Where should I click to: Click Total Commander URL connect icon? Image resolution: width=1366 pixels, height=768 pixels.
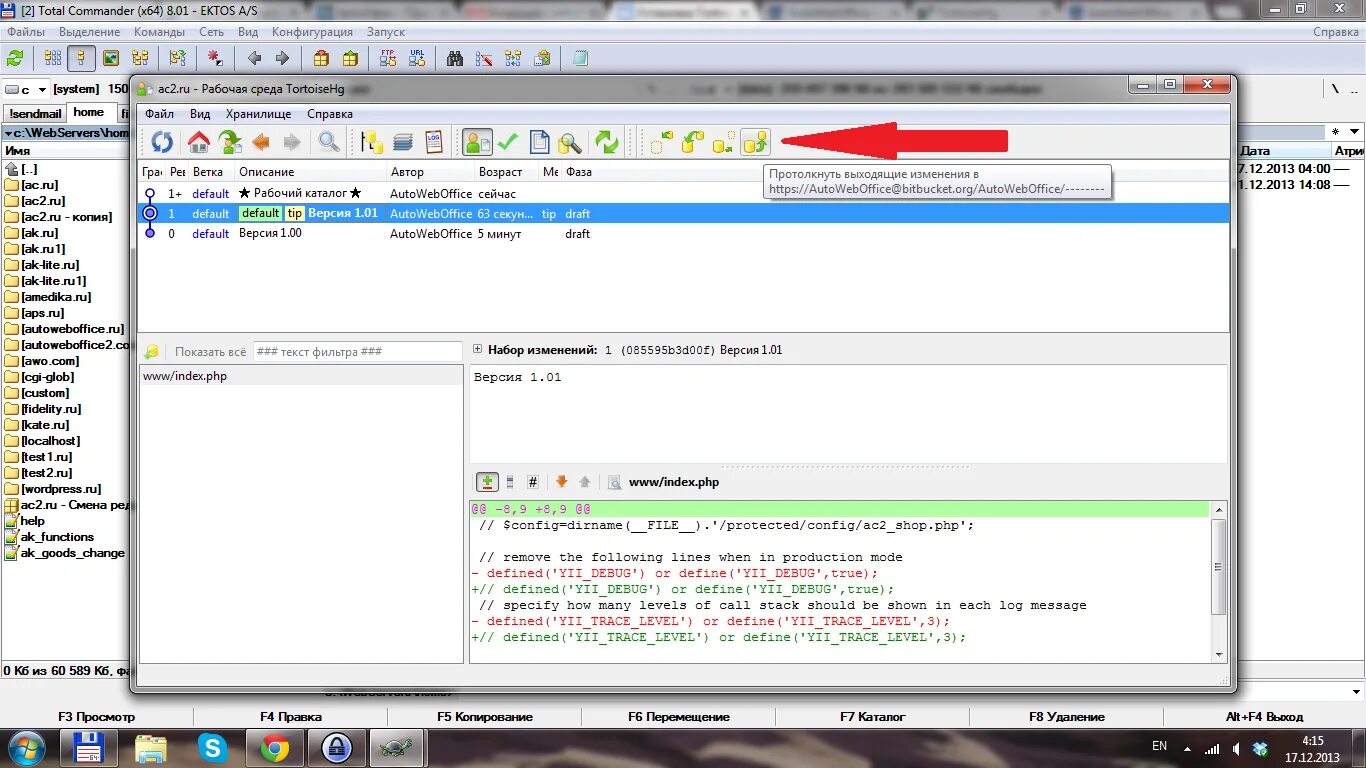417,58
